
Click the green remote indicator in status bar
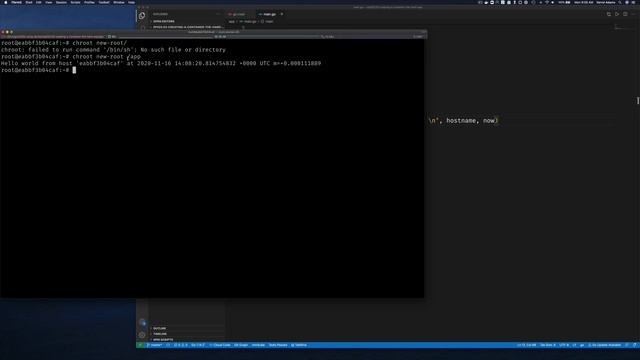coord(140,345)
